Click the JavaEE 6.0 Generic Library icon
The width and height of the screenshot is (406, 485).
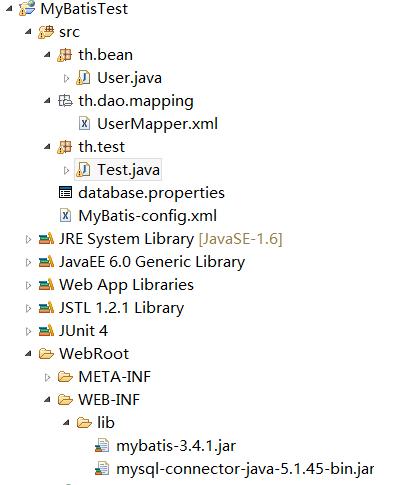(46, 262)
